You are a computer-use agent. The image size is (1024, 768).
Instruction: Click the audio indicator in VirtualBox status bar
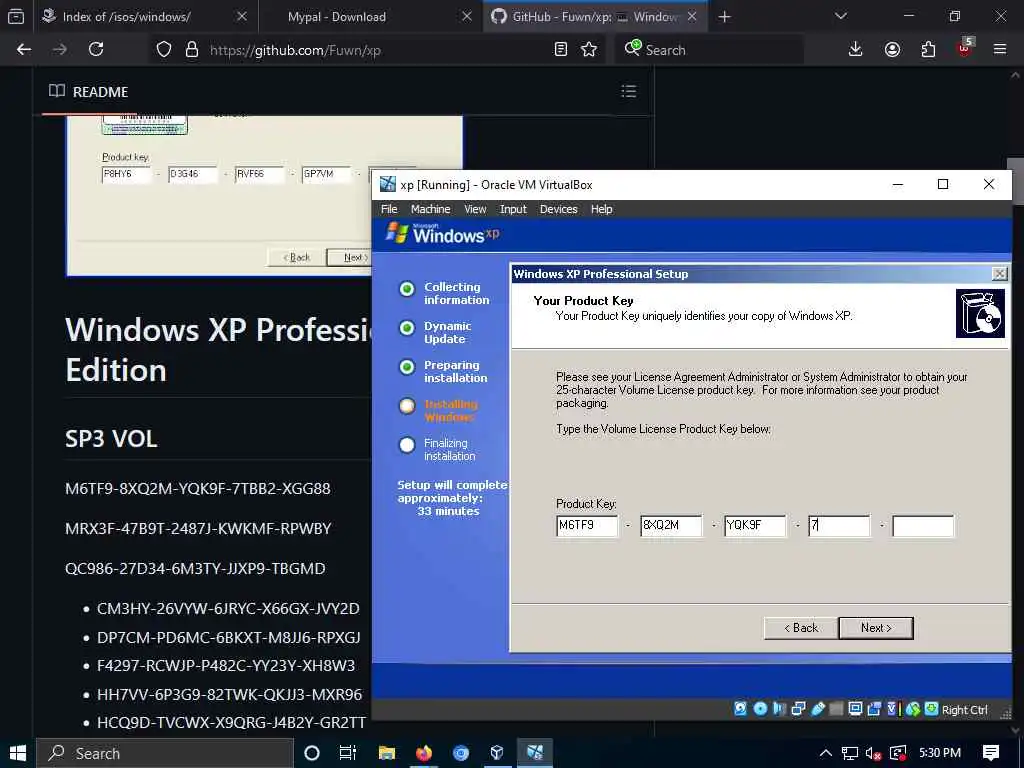[x=779, y=709]
